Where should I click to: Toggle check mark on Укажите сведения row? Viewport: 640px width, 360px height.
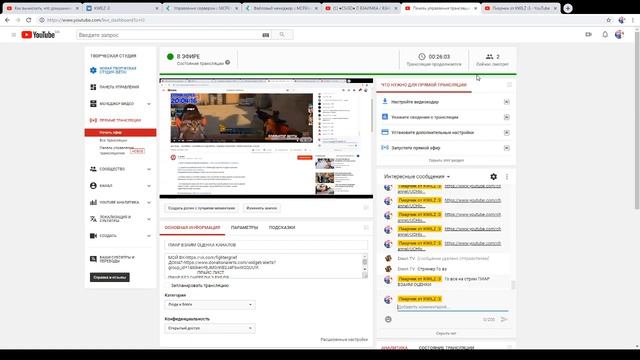click(x=507, y=117)
